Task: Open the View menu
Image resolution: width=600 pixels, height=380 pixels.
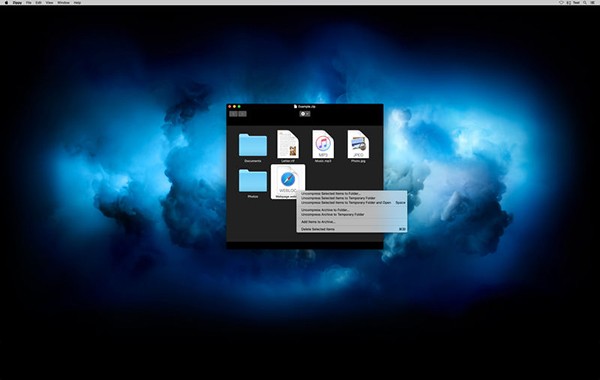Action: pos(49,2)
